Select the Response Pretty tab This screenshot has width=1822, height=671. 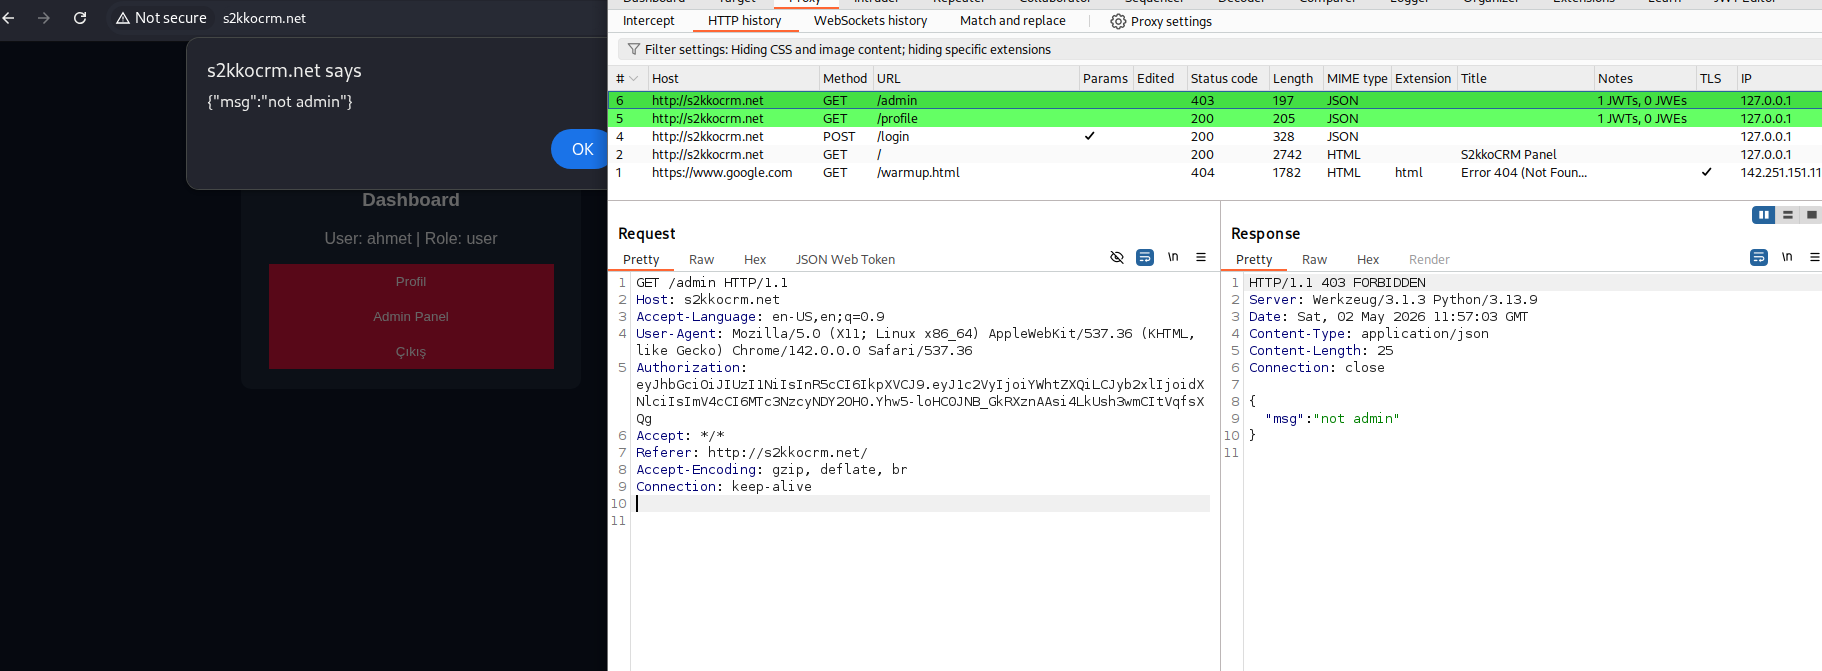(1254, 259)
